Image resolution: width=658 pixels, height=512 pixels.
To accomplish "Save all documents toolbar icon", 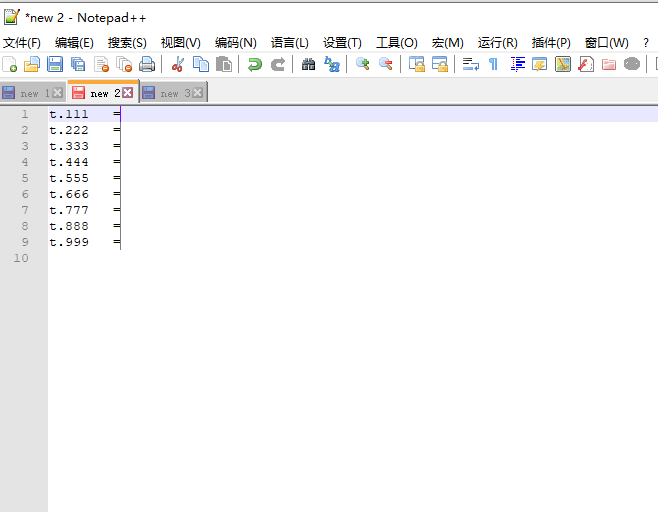I will coord(78,64).
